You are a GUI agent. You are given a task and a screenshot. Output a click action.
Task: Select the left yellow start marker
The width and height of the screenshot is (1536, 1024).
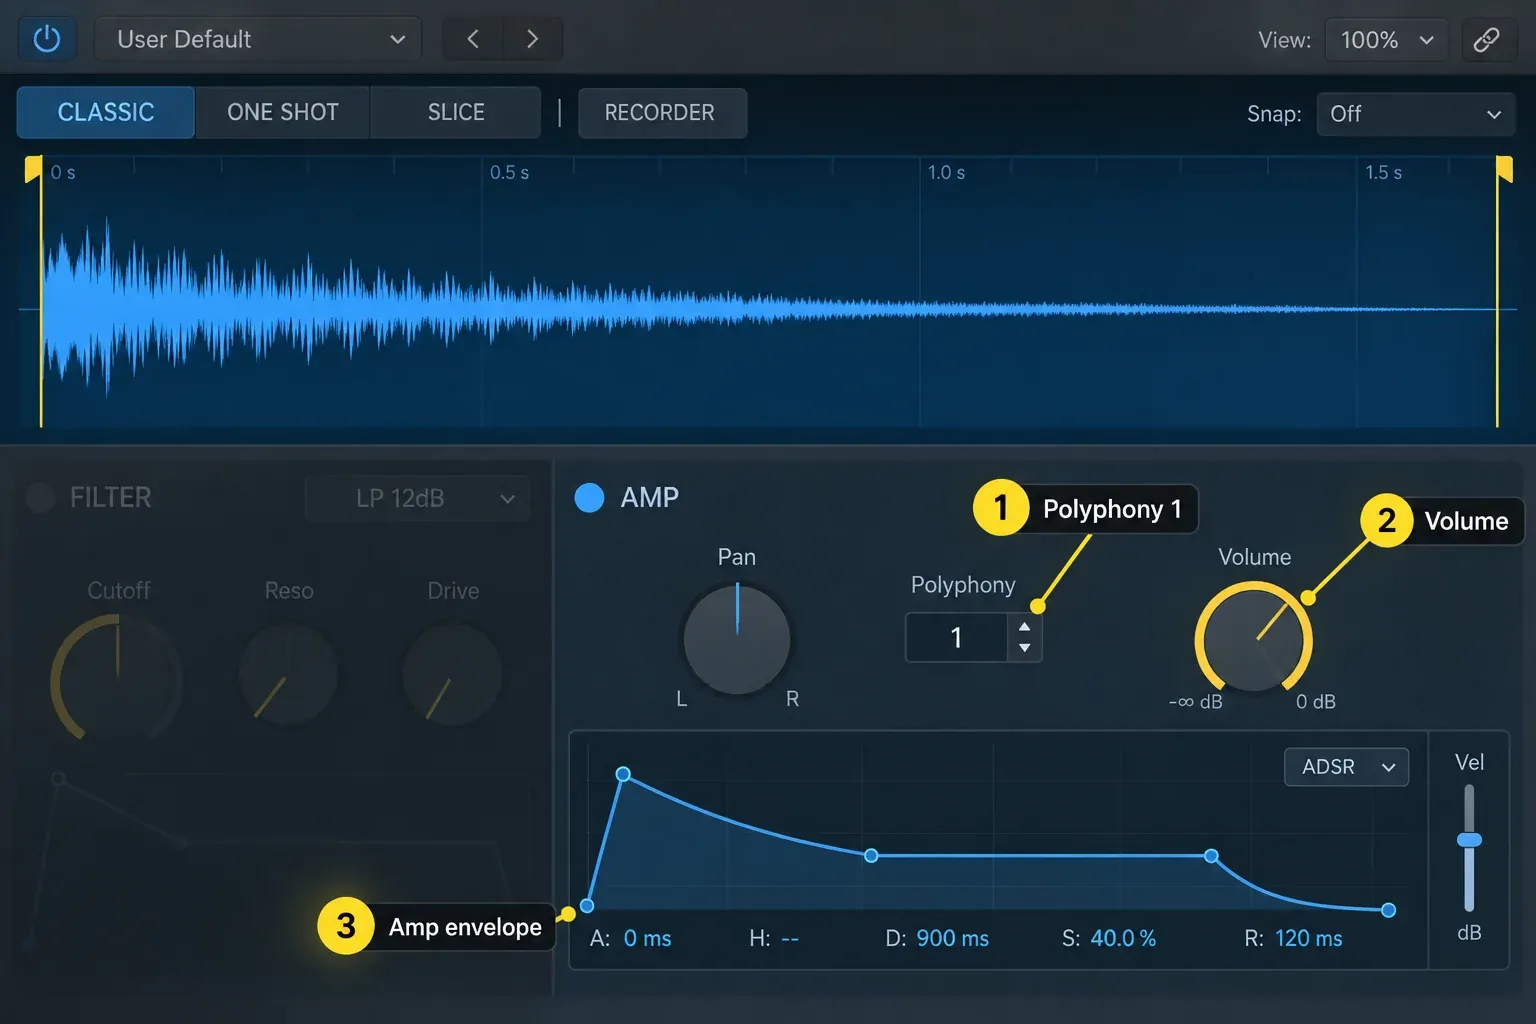click(x=33, y=168)
